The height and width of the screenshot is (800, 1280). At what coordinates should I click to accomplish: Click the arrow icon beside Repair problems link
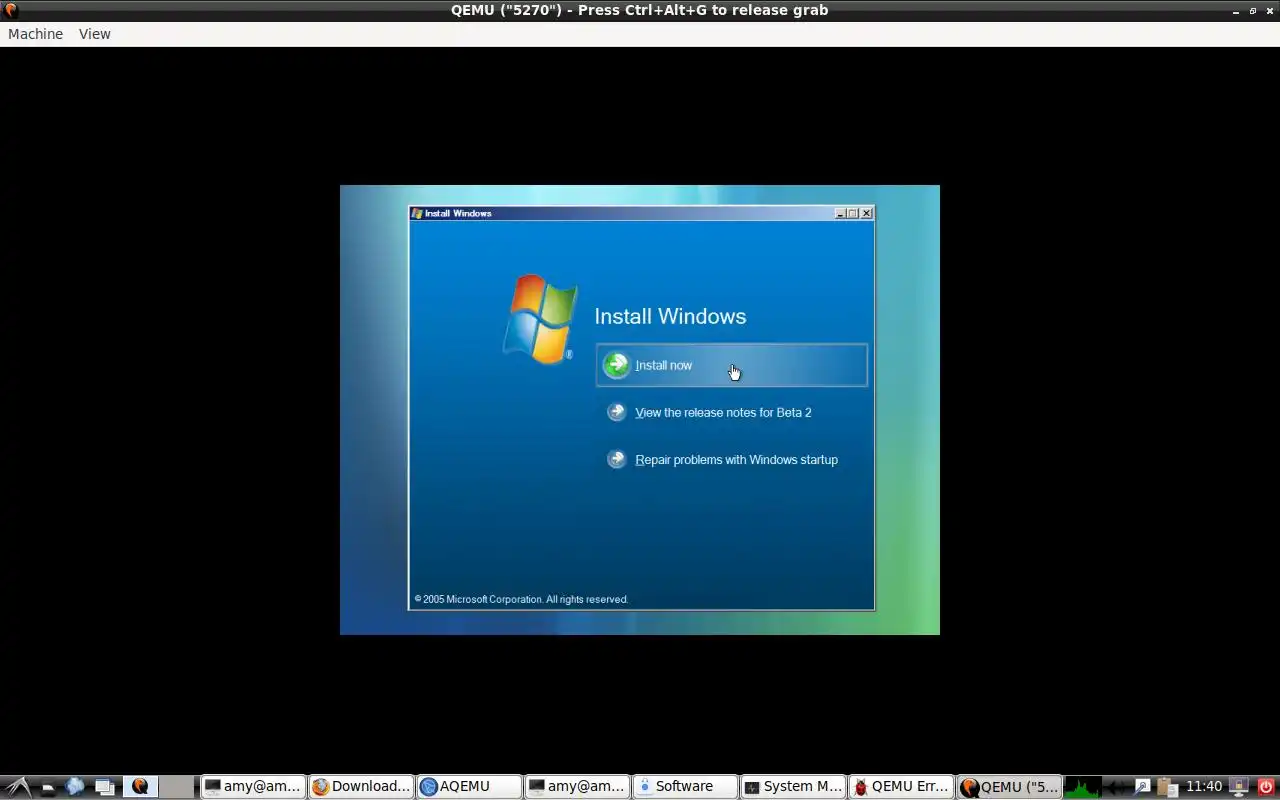pos(617,460)
